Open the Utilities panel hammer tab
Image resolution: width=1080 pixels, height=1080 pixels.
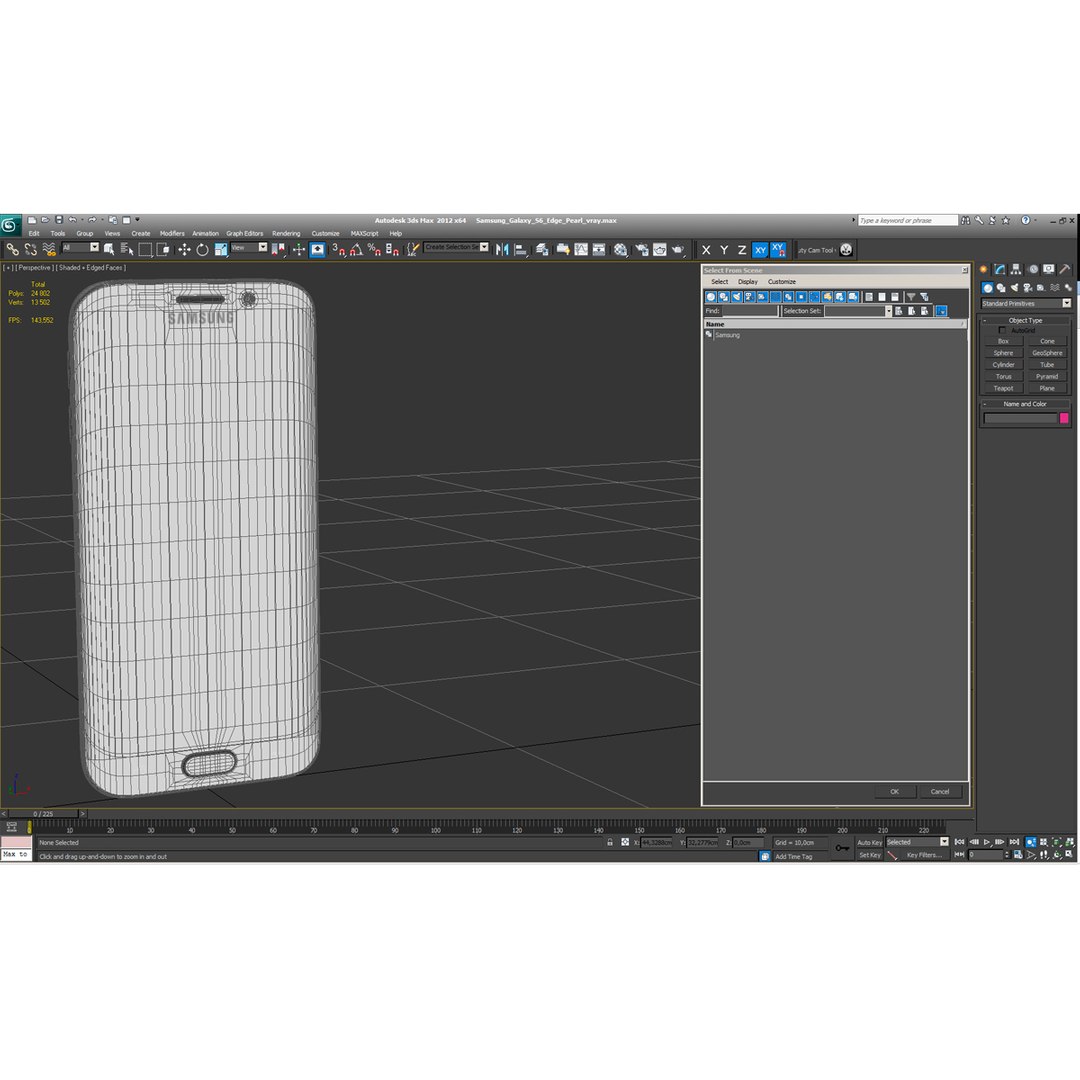[1065, 269]
